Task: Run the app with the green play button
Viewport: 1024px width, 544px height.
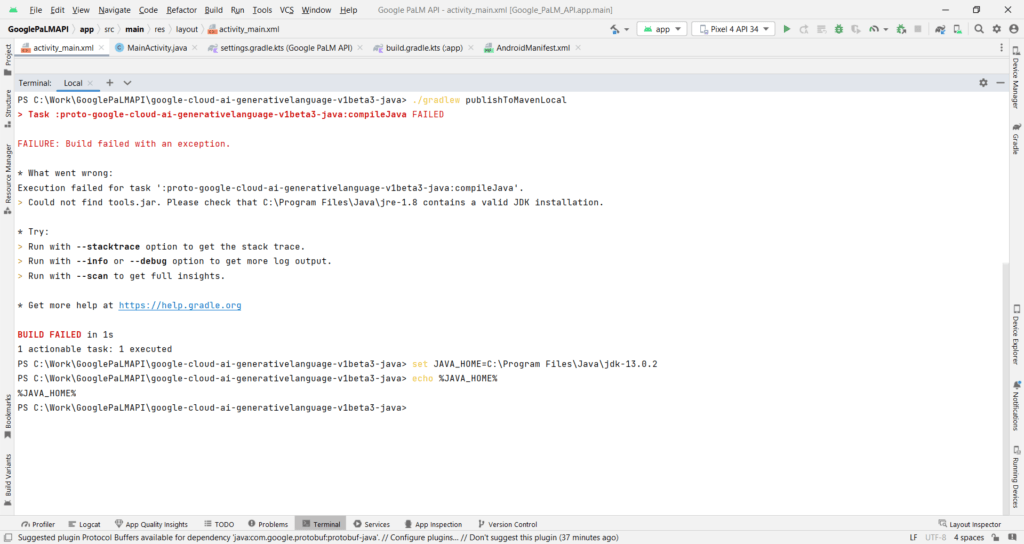Action: coord(787,29)
